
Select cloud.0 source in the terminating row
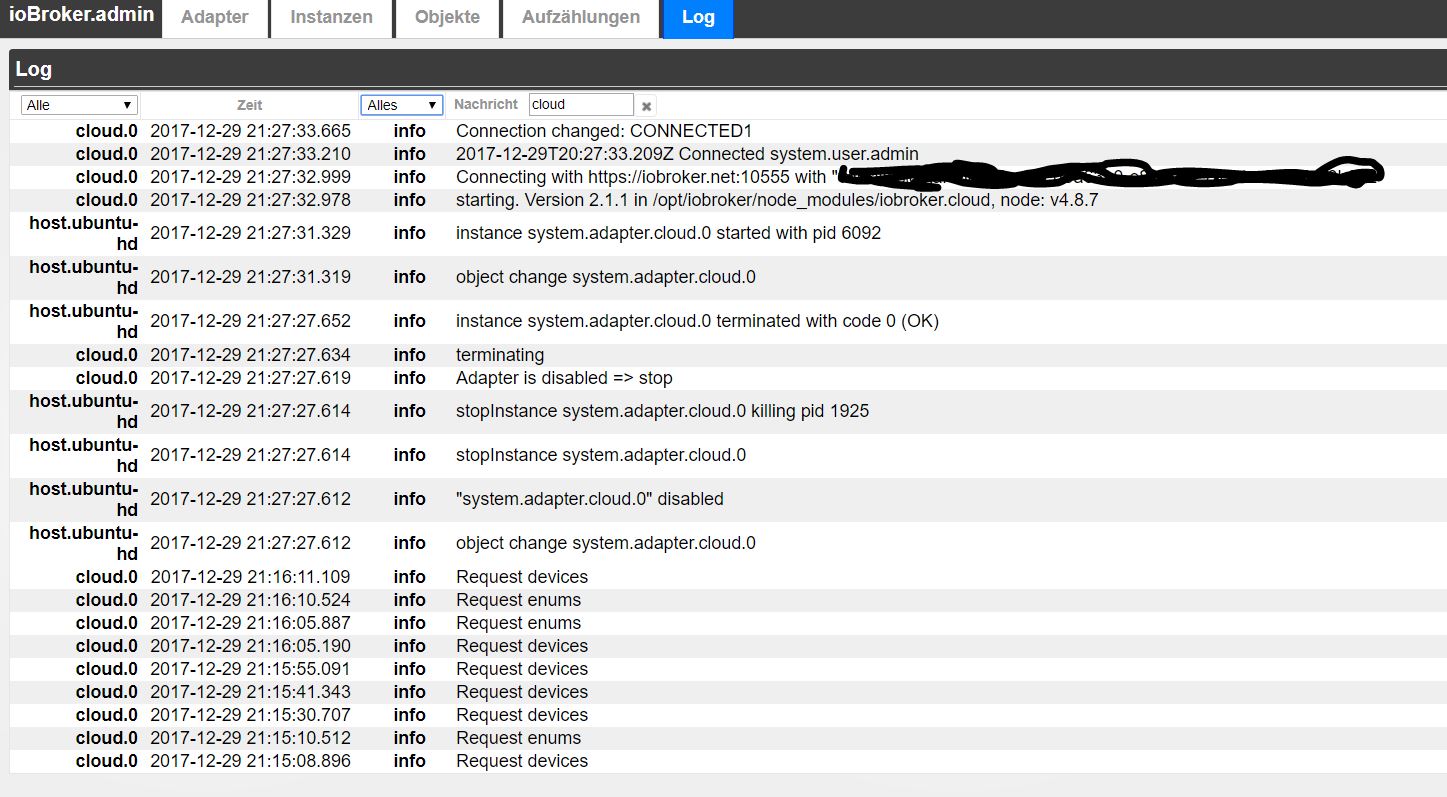107,355
